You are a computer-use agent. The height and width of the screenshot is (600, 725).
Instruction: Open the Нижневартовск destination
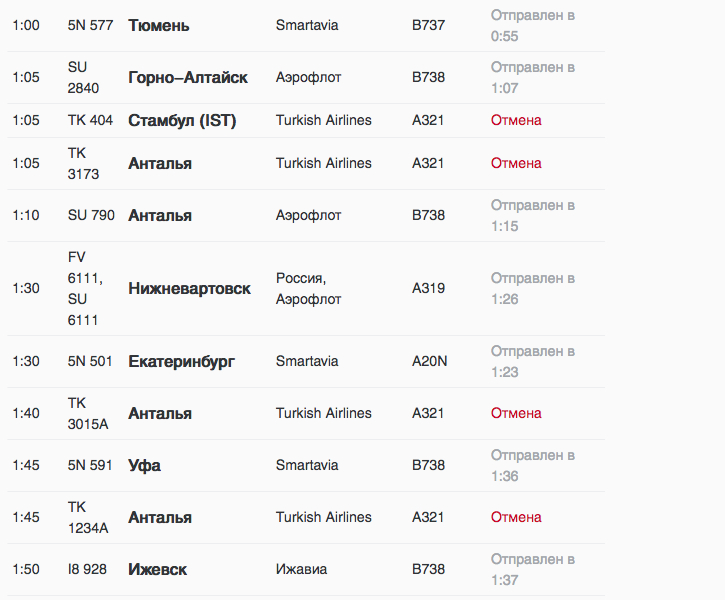click(190, 288)
